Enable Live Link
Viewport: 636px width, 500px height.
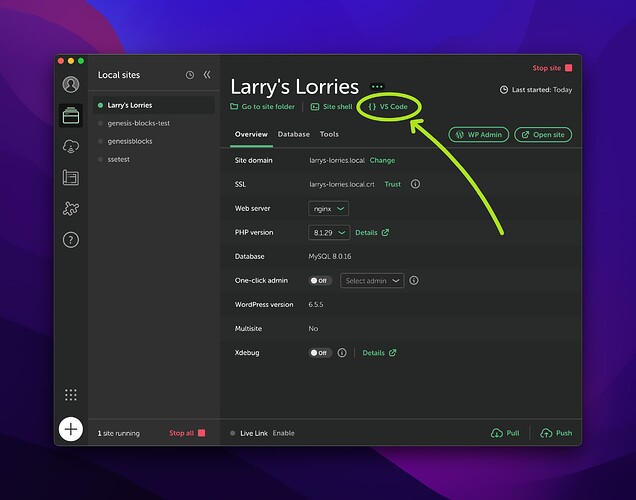point(284,433)
